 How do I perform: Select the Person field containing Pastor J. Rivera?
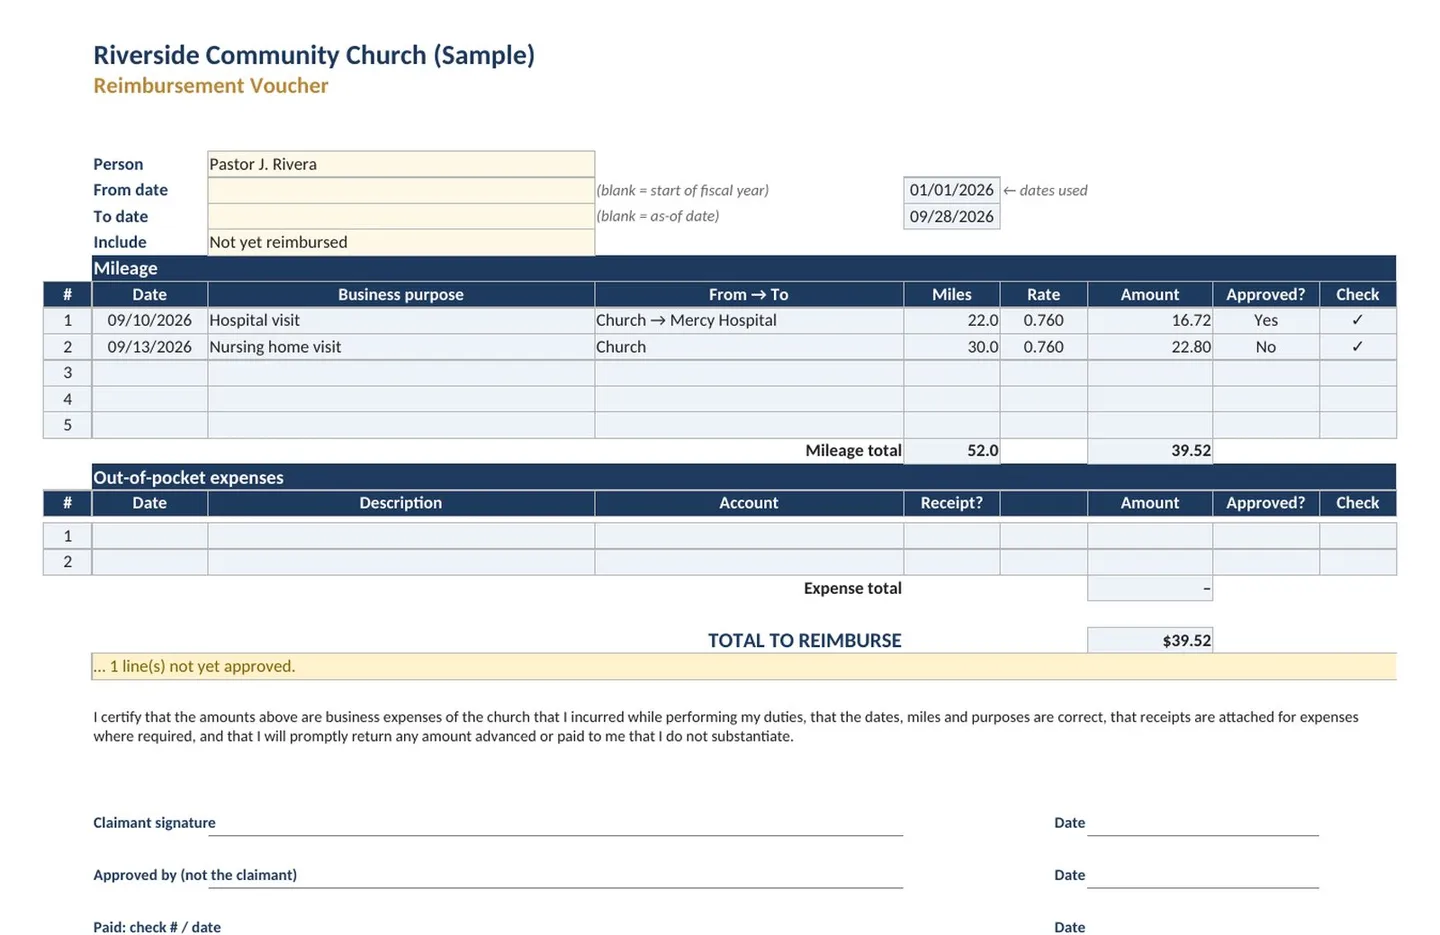click(x=401, y=164)
